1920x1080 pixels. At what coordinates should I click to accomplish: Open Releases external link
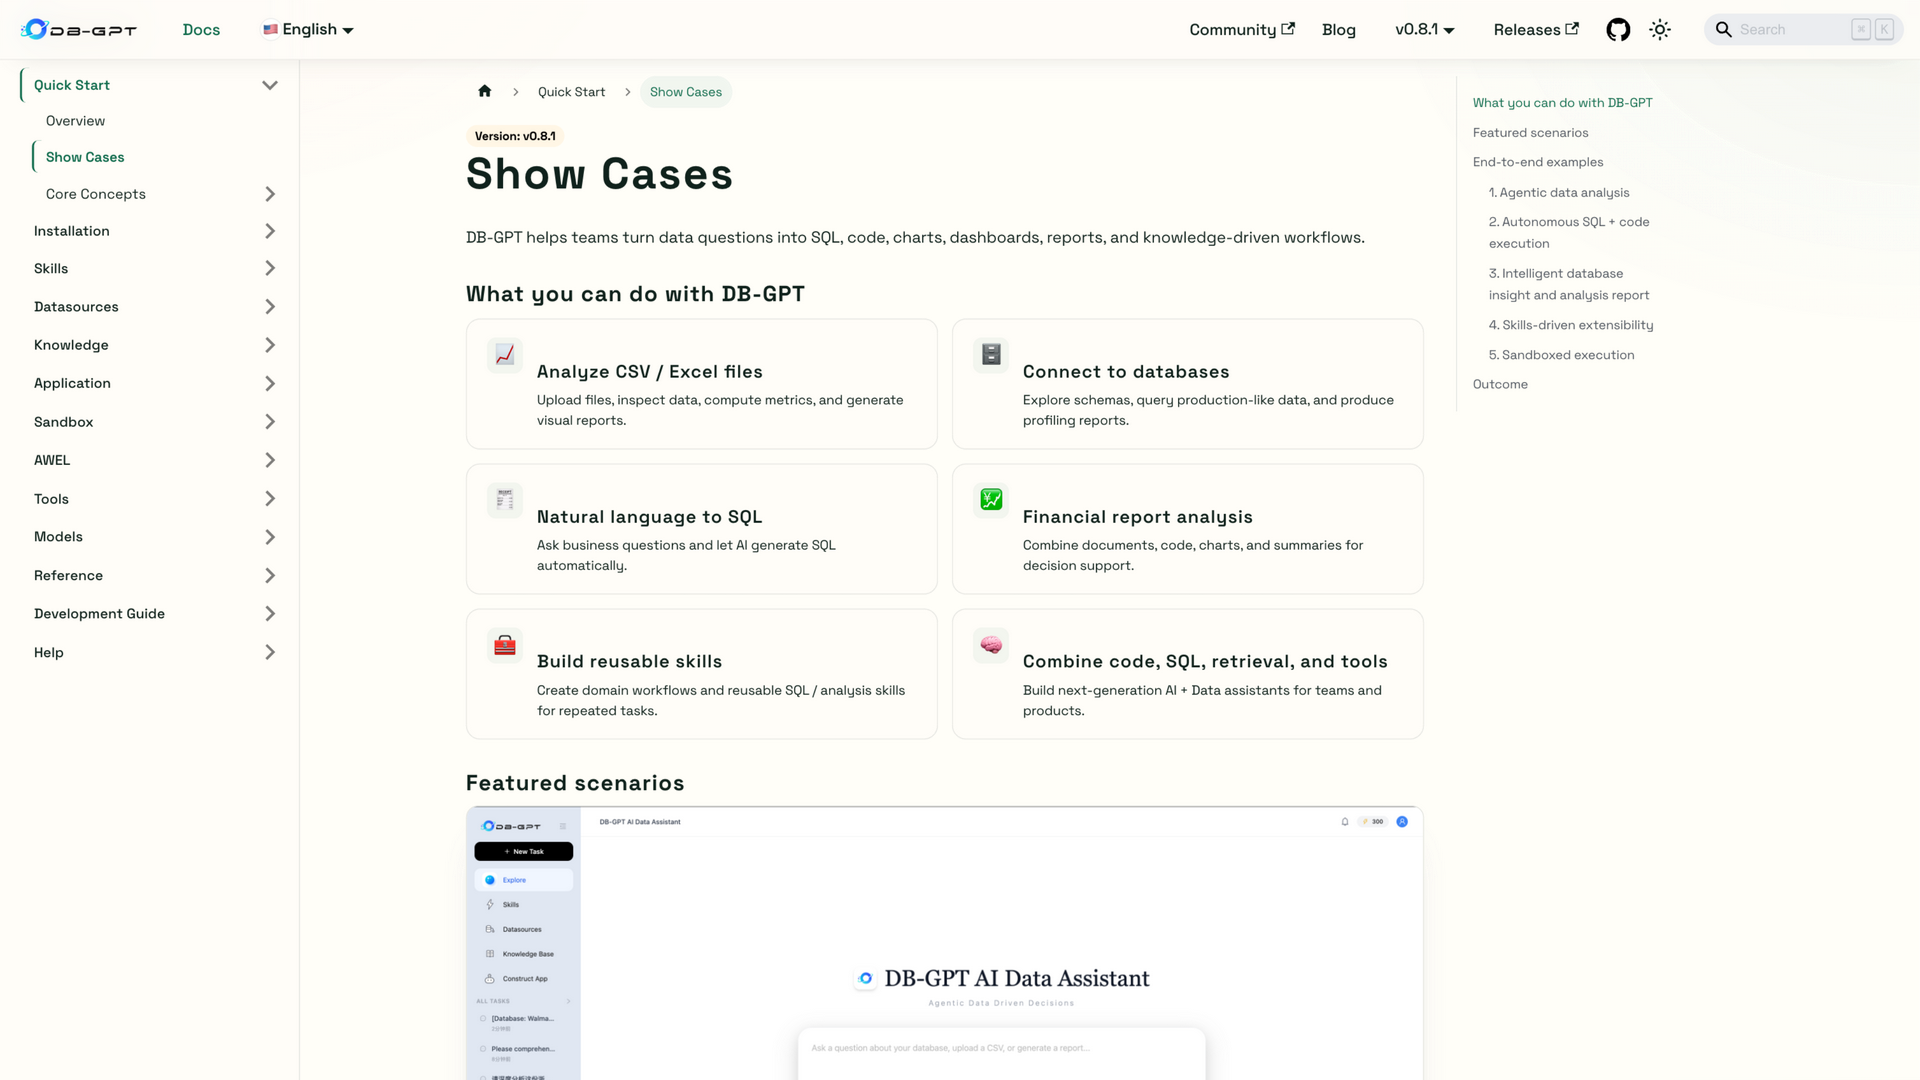(x=1536, y=30)
